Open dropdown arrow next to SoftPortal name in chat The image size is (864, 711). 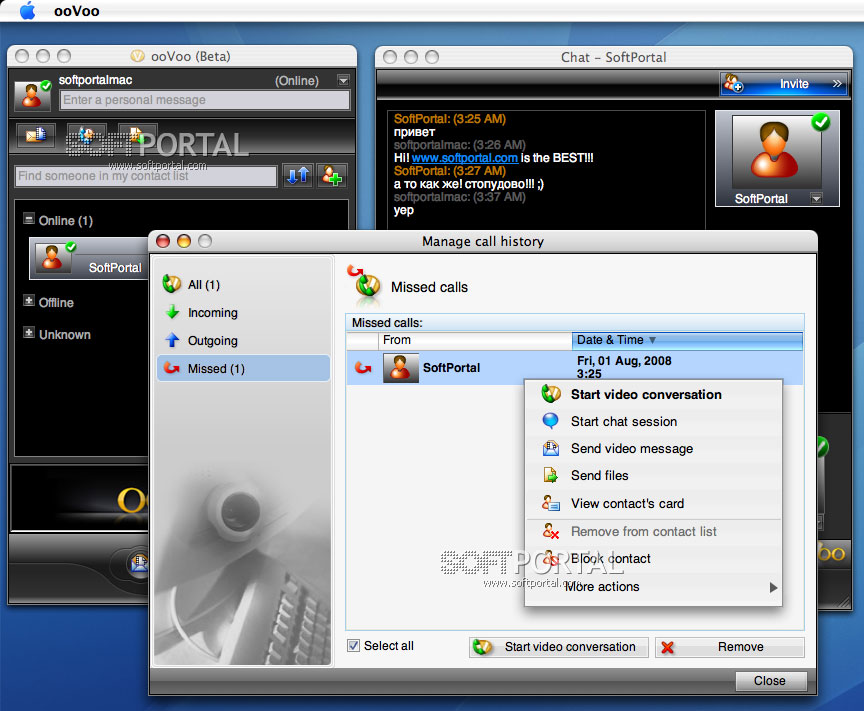tap(816, 198)
